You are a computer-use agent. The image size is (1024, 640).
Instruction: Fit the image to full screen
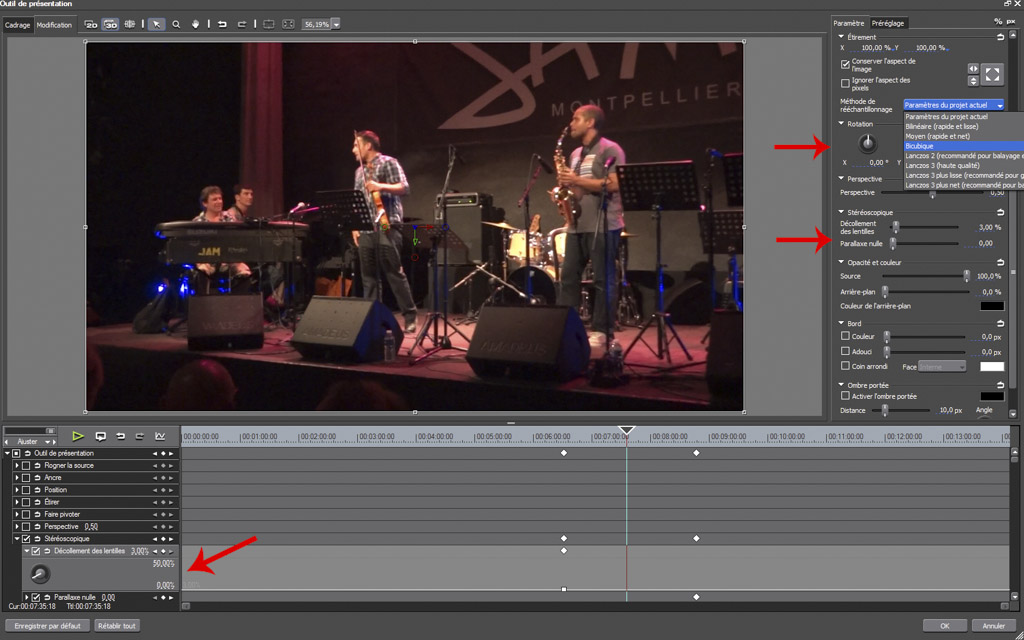[x=992, y=74]
